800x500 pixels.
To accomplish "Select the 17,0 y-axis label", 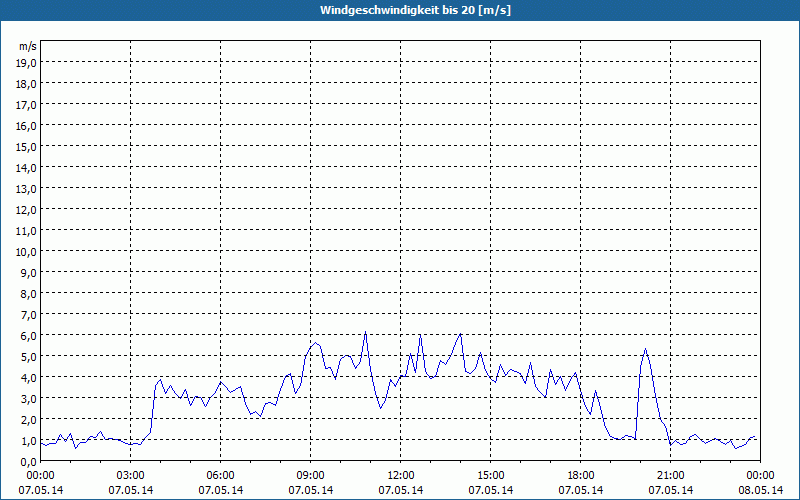I will click(27, 105).
